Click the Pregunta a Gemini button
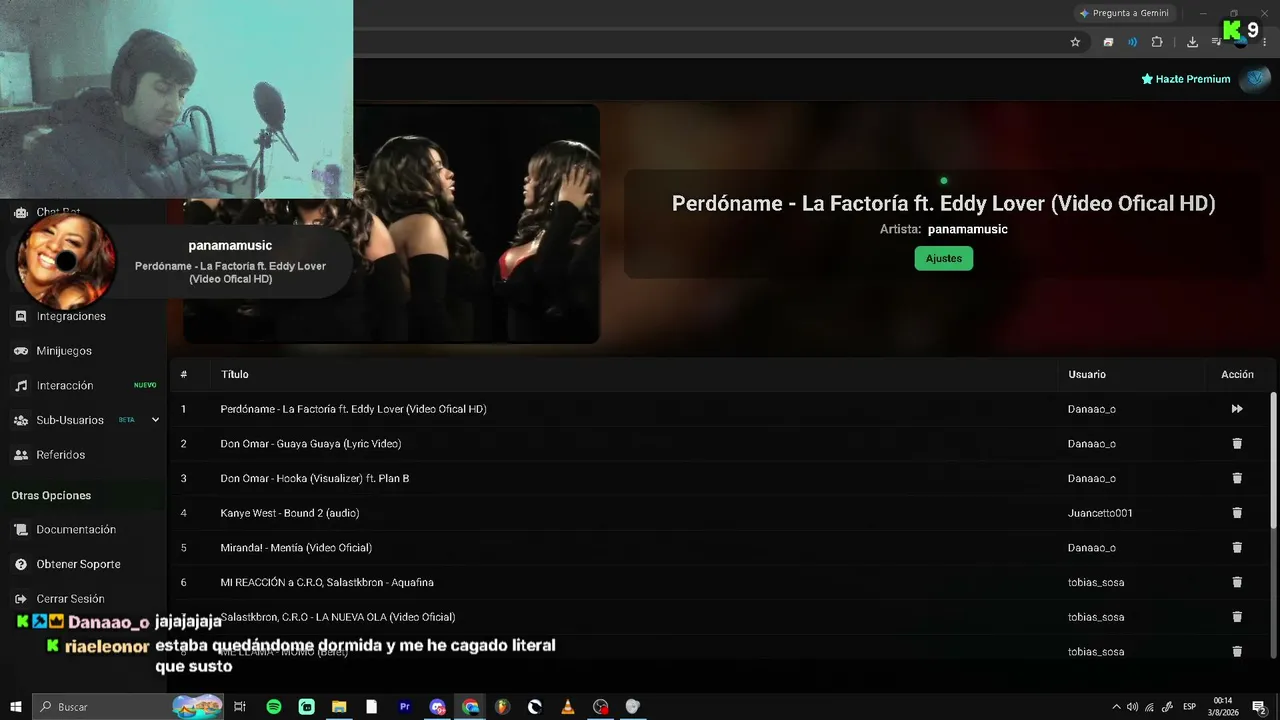The height and width of the screenshot is (720, 1280). (x=1124, y=13)
